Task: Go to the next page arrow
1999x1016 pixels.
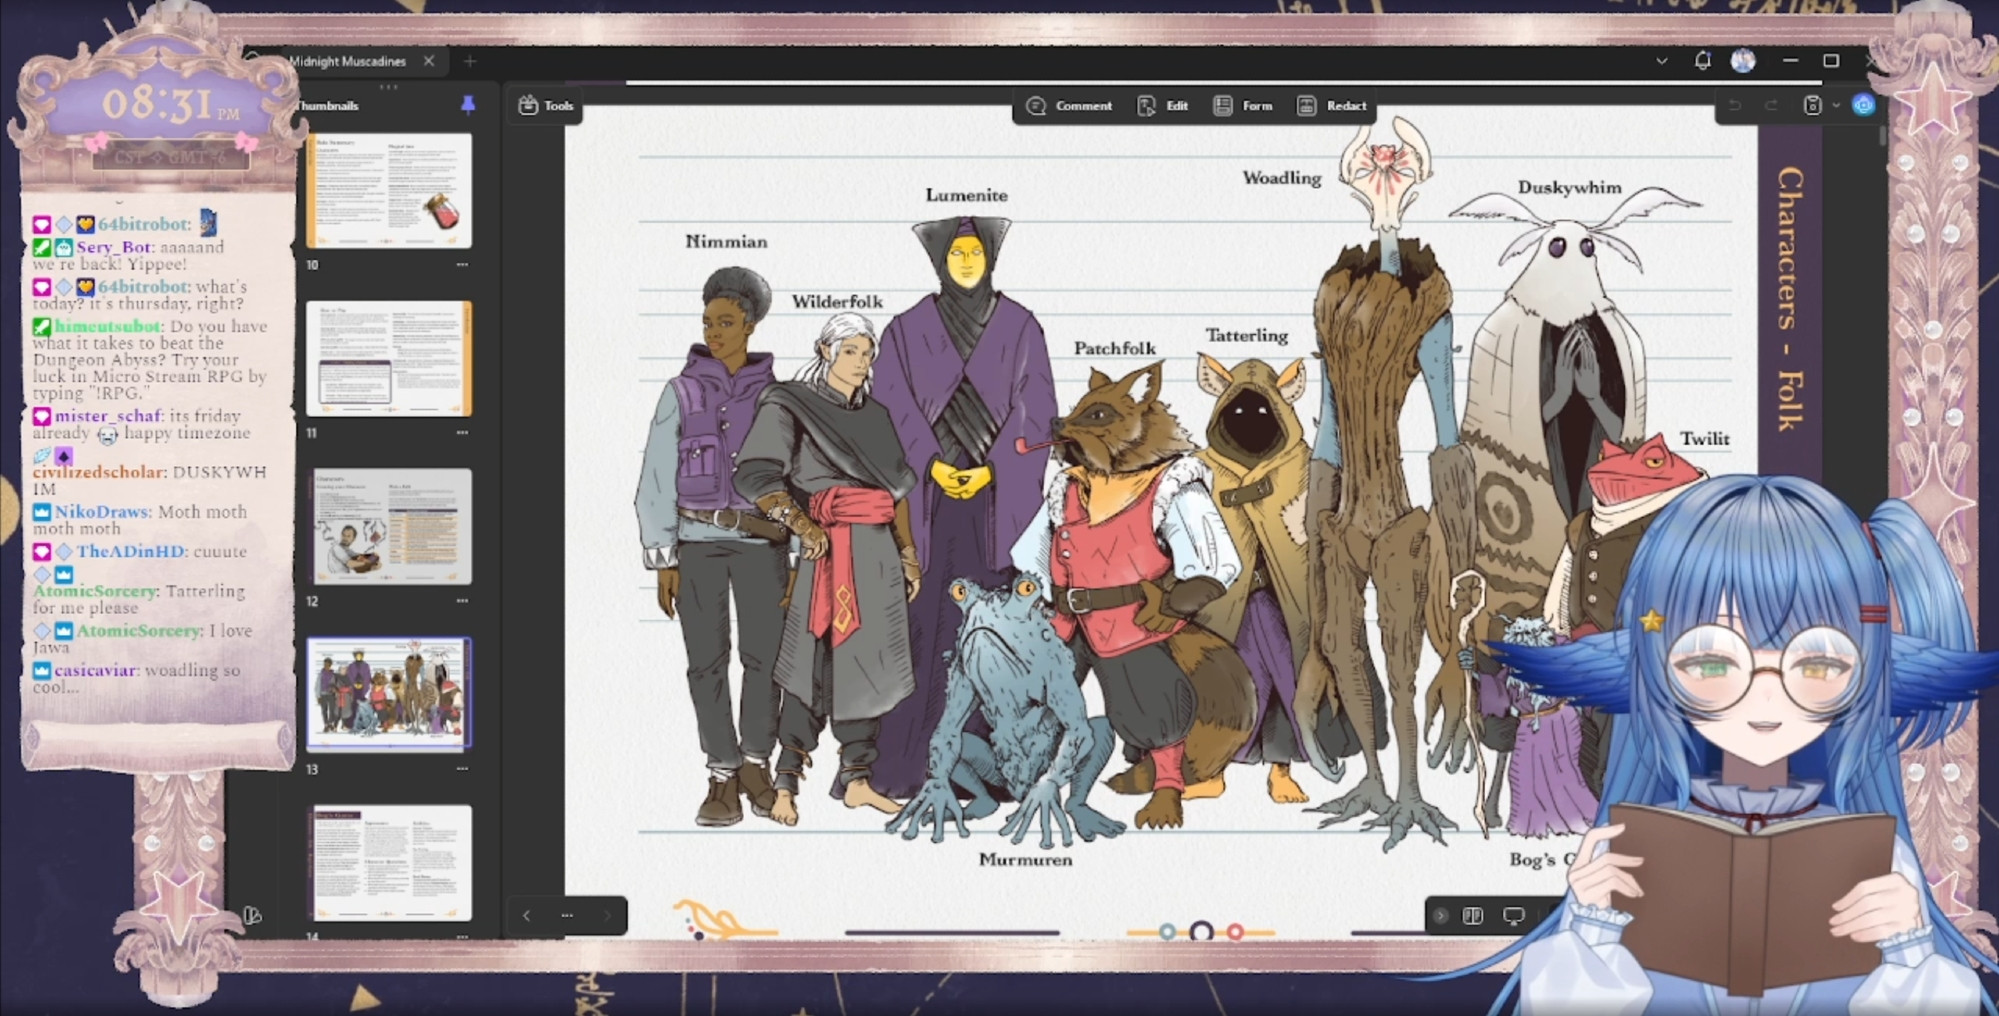Action: (607, 915)
